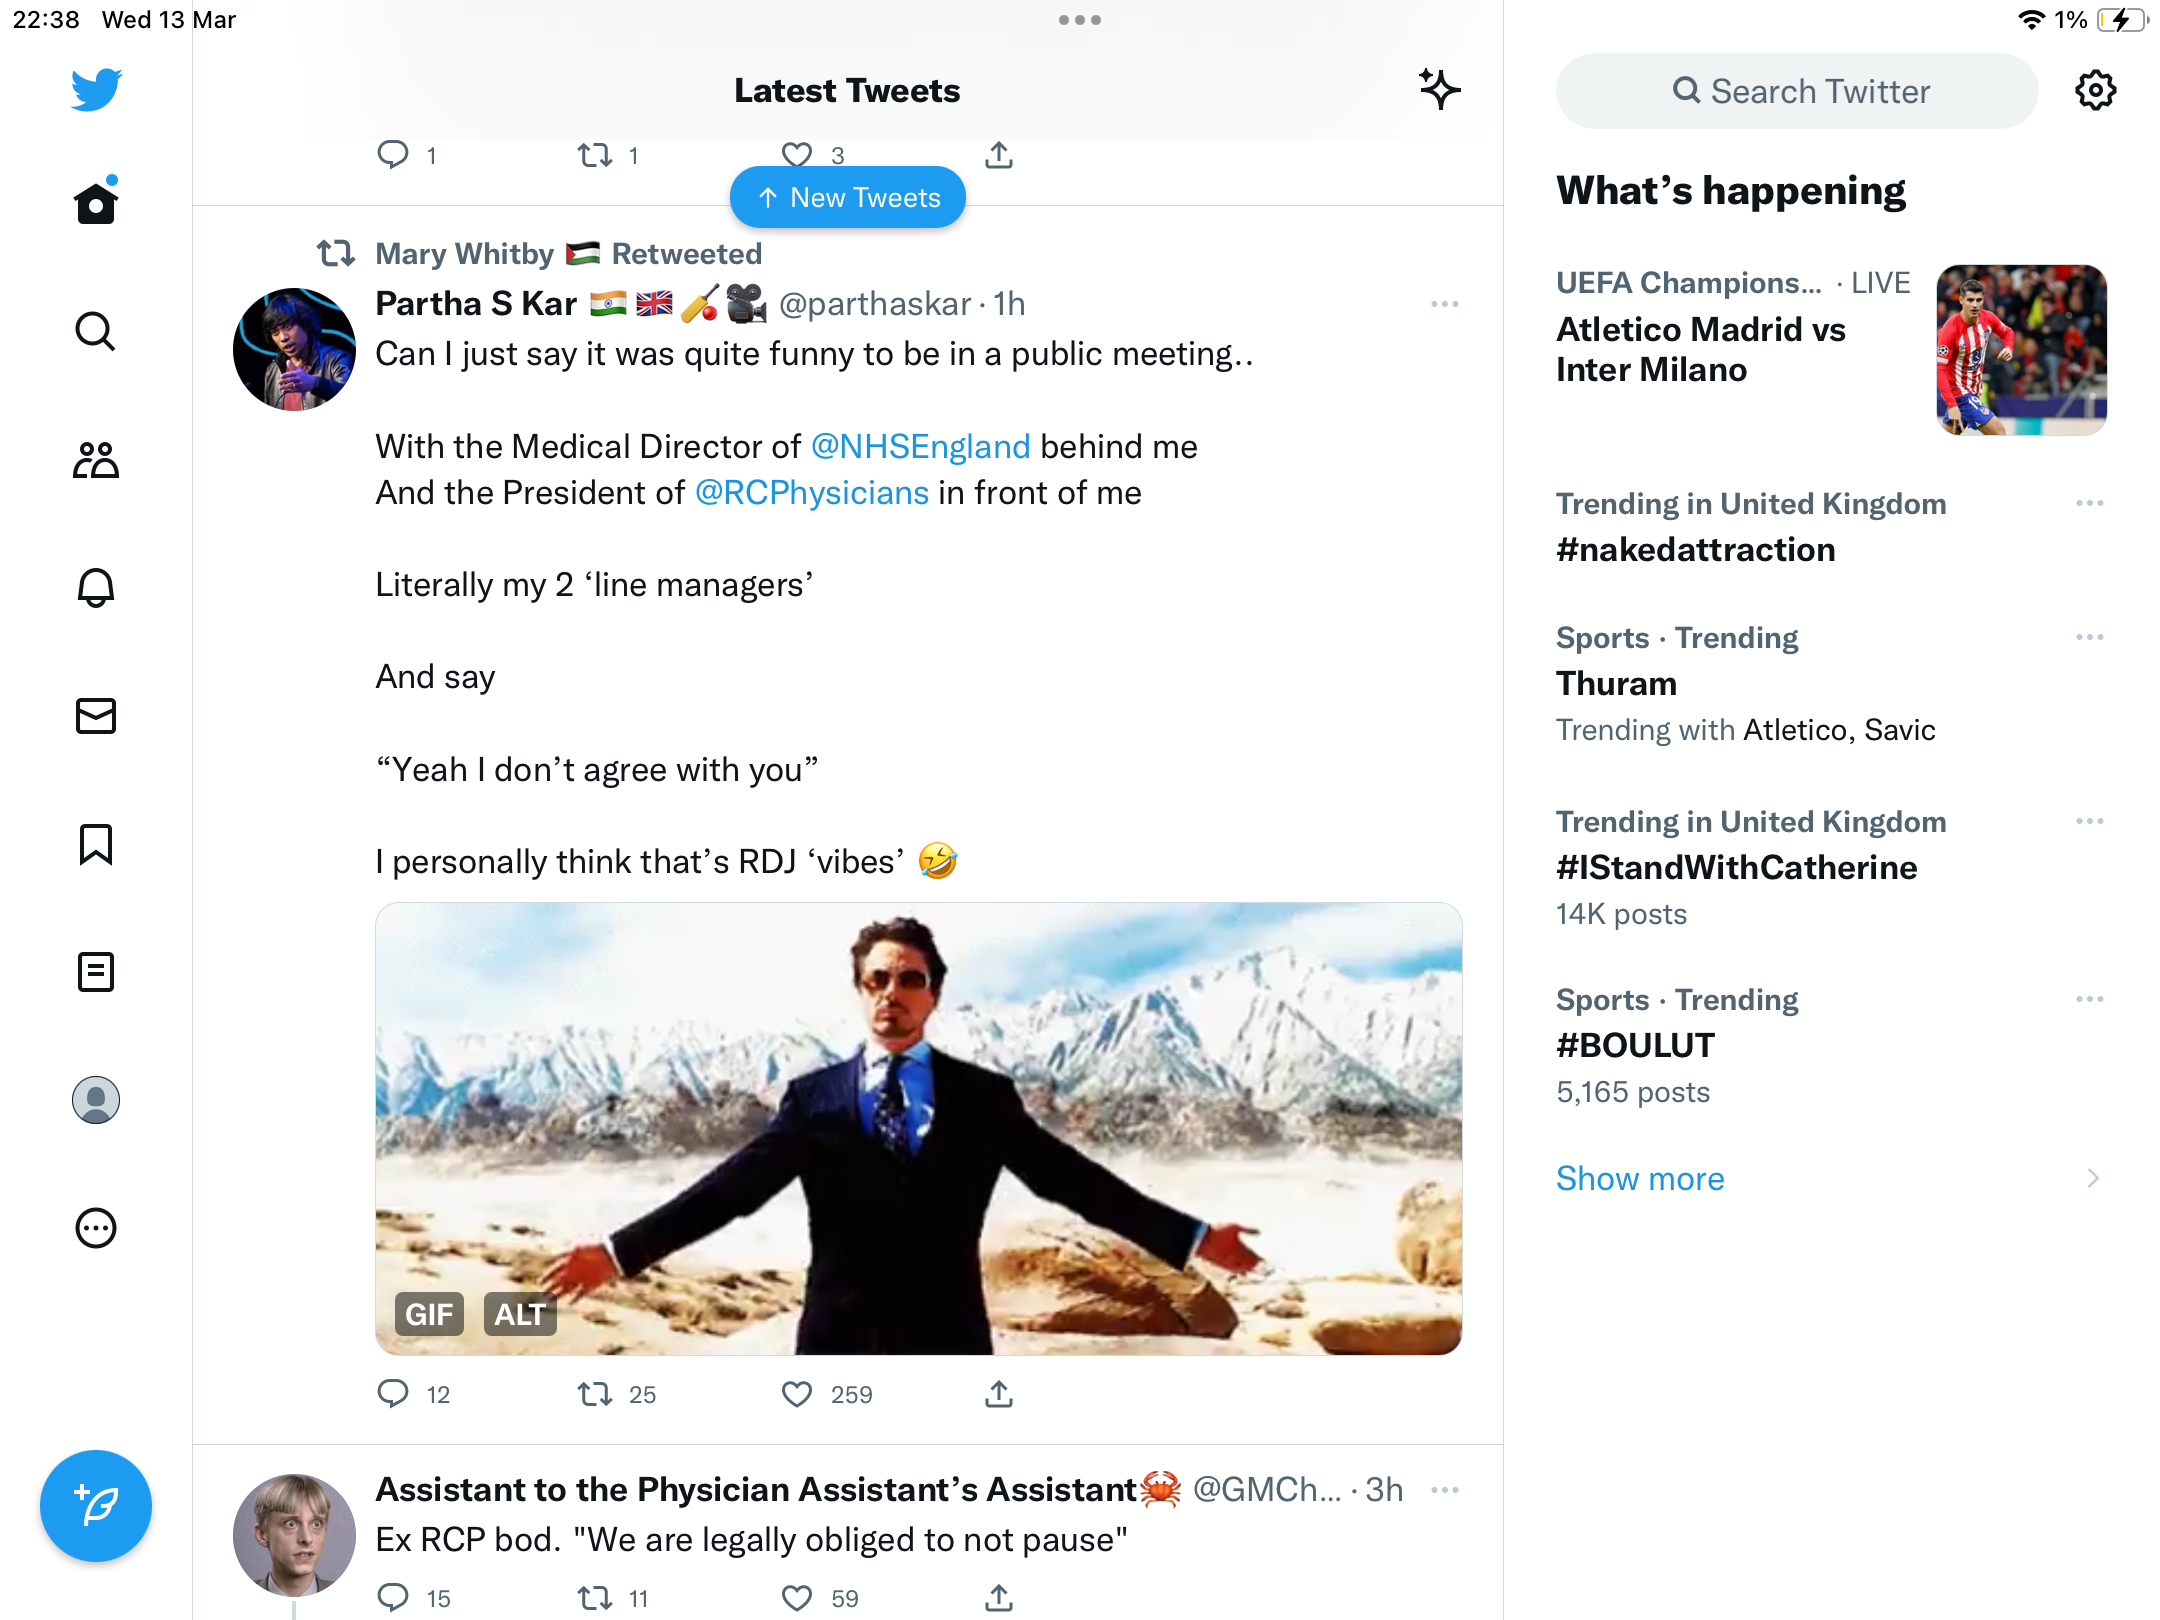Screen dimensions: 2160x1620
Task: Open Partha S Kar profile picture
Action: [x=294, y=349]
